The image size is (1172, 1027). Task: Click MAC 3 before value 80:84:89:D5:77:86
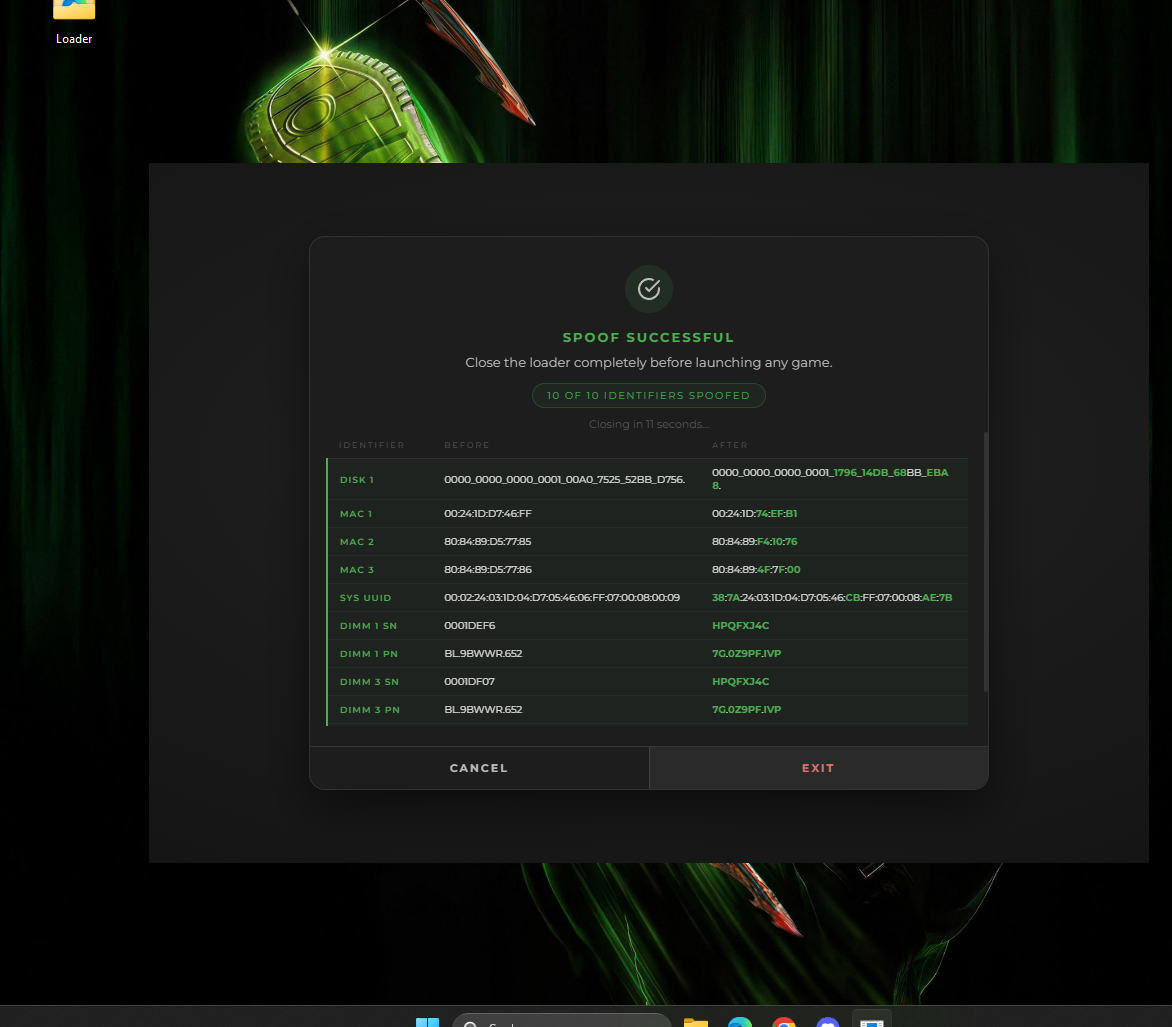pos(487,570)
